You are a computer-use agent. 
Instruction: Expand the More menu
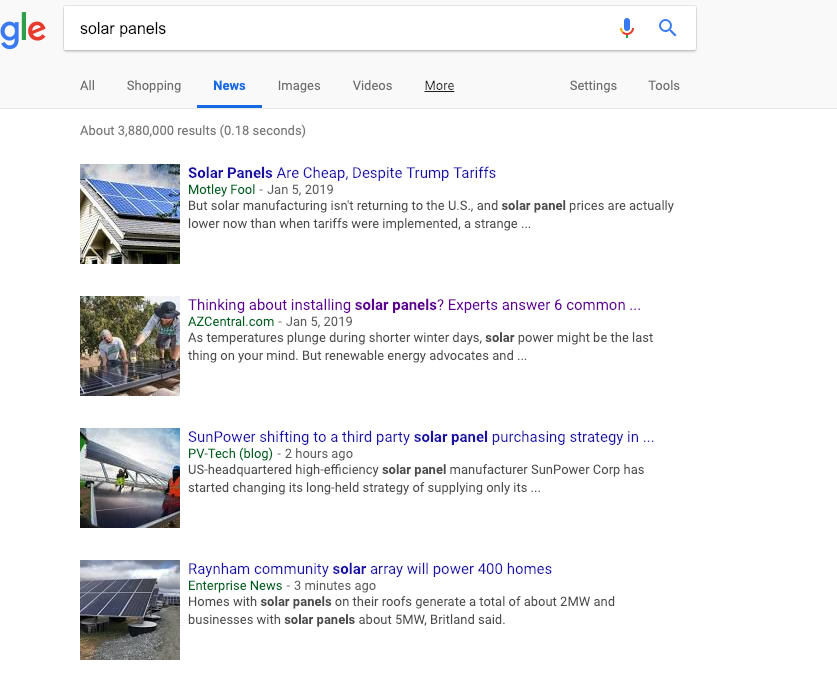(x=439, y=86)
